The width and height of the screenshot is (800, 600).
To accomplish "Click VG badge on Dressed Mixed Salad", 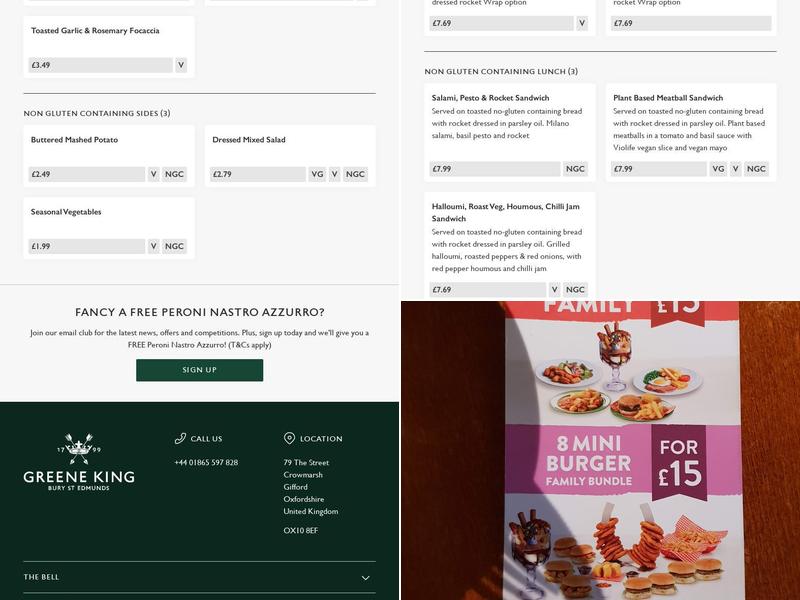I will point(317,174).
